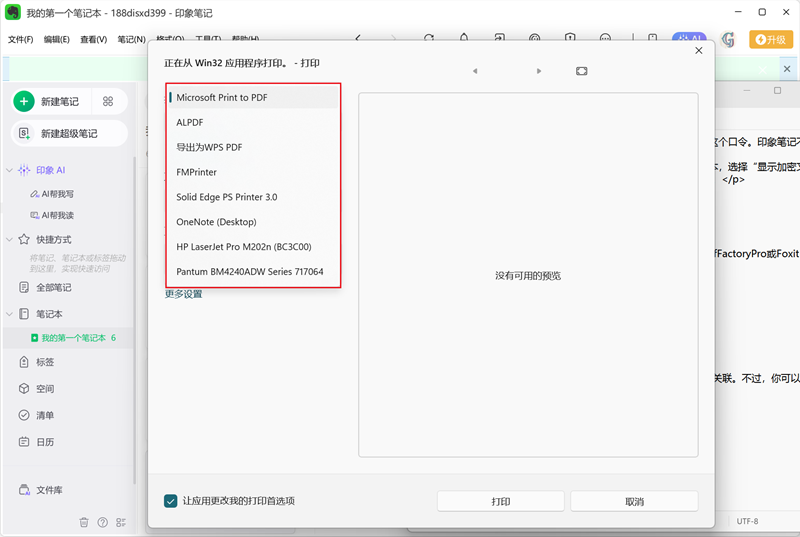Click green 新建笔记 plus button
This screenshot has height=537, width=800.
(x=24, y=101)
